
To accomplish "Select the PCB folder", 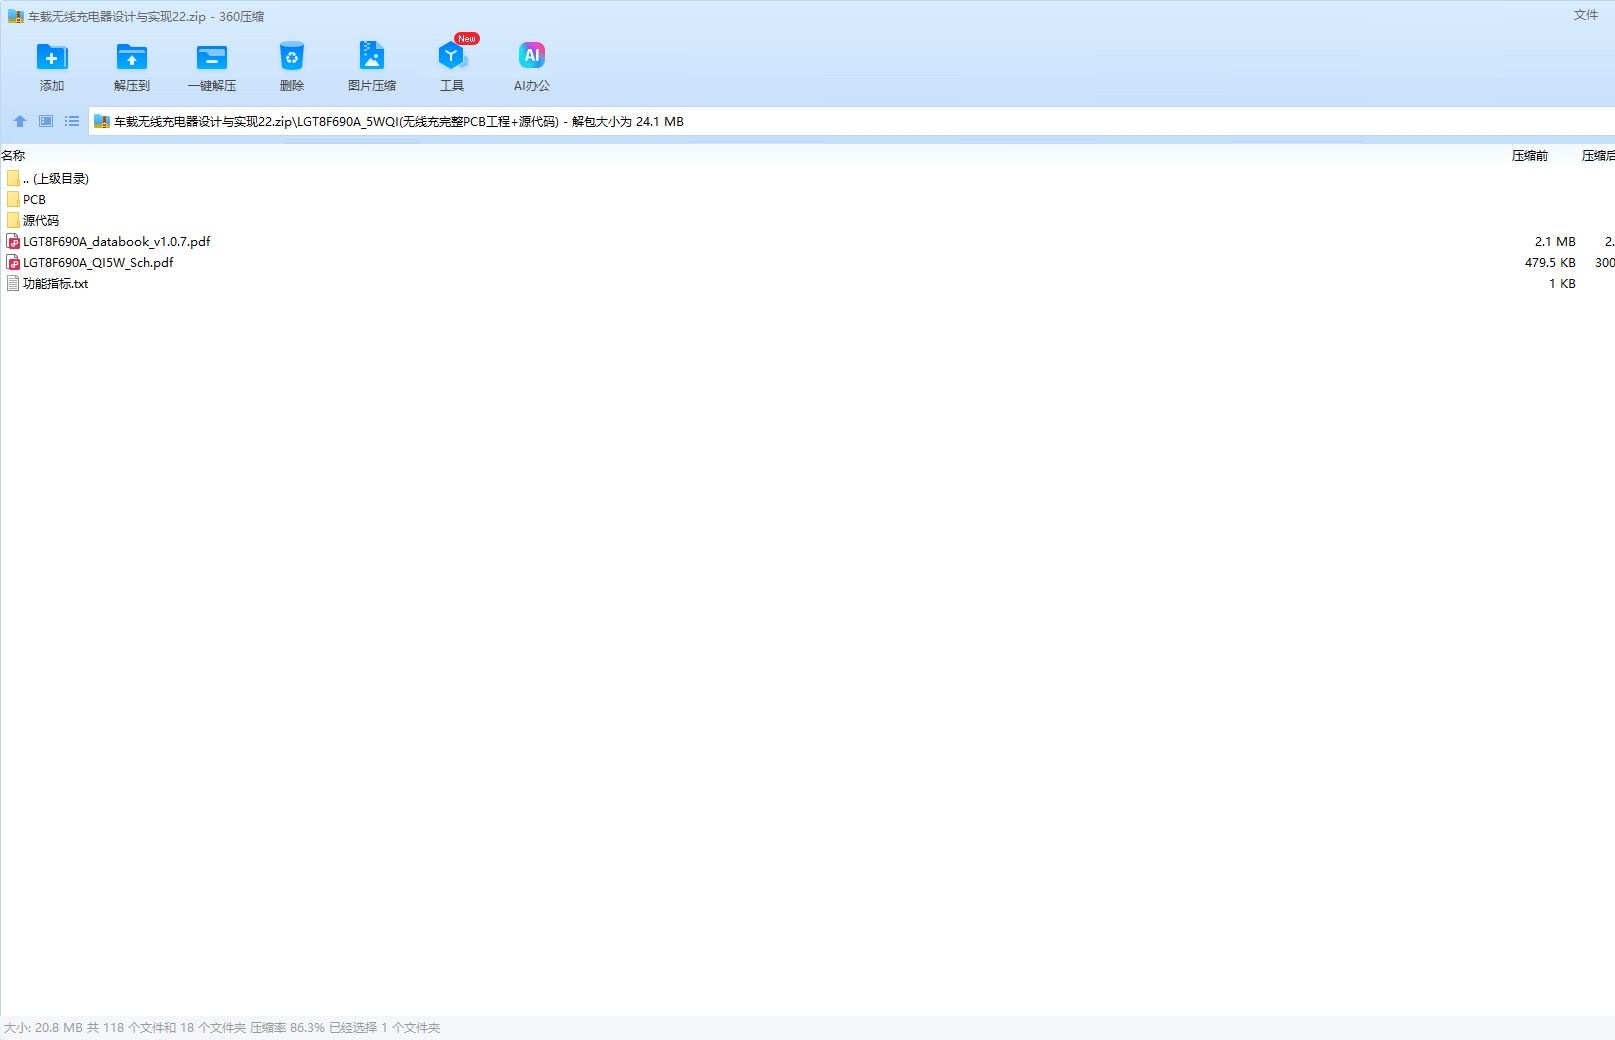I will pos(34,199).
